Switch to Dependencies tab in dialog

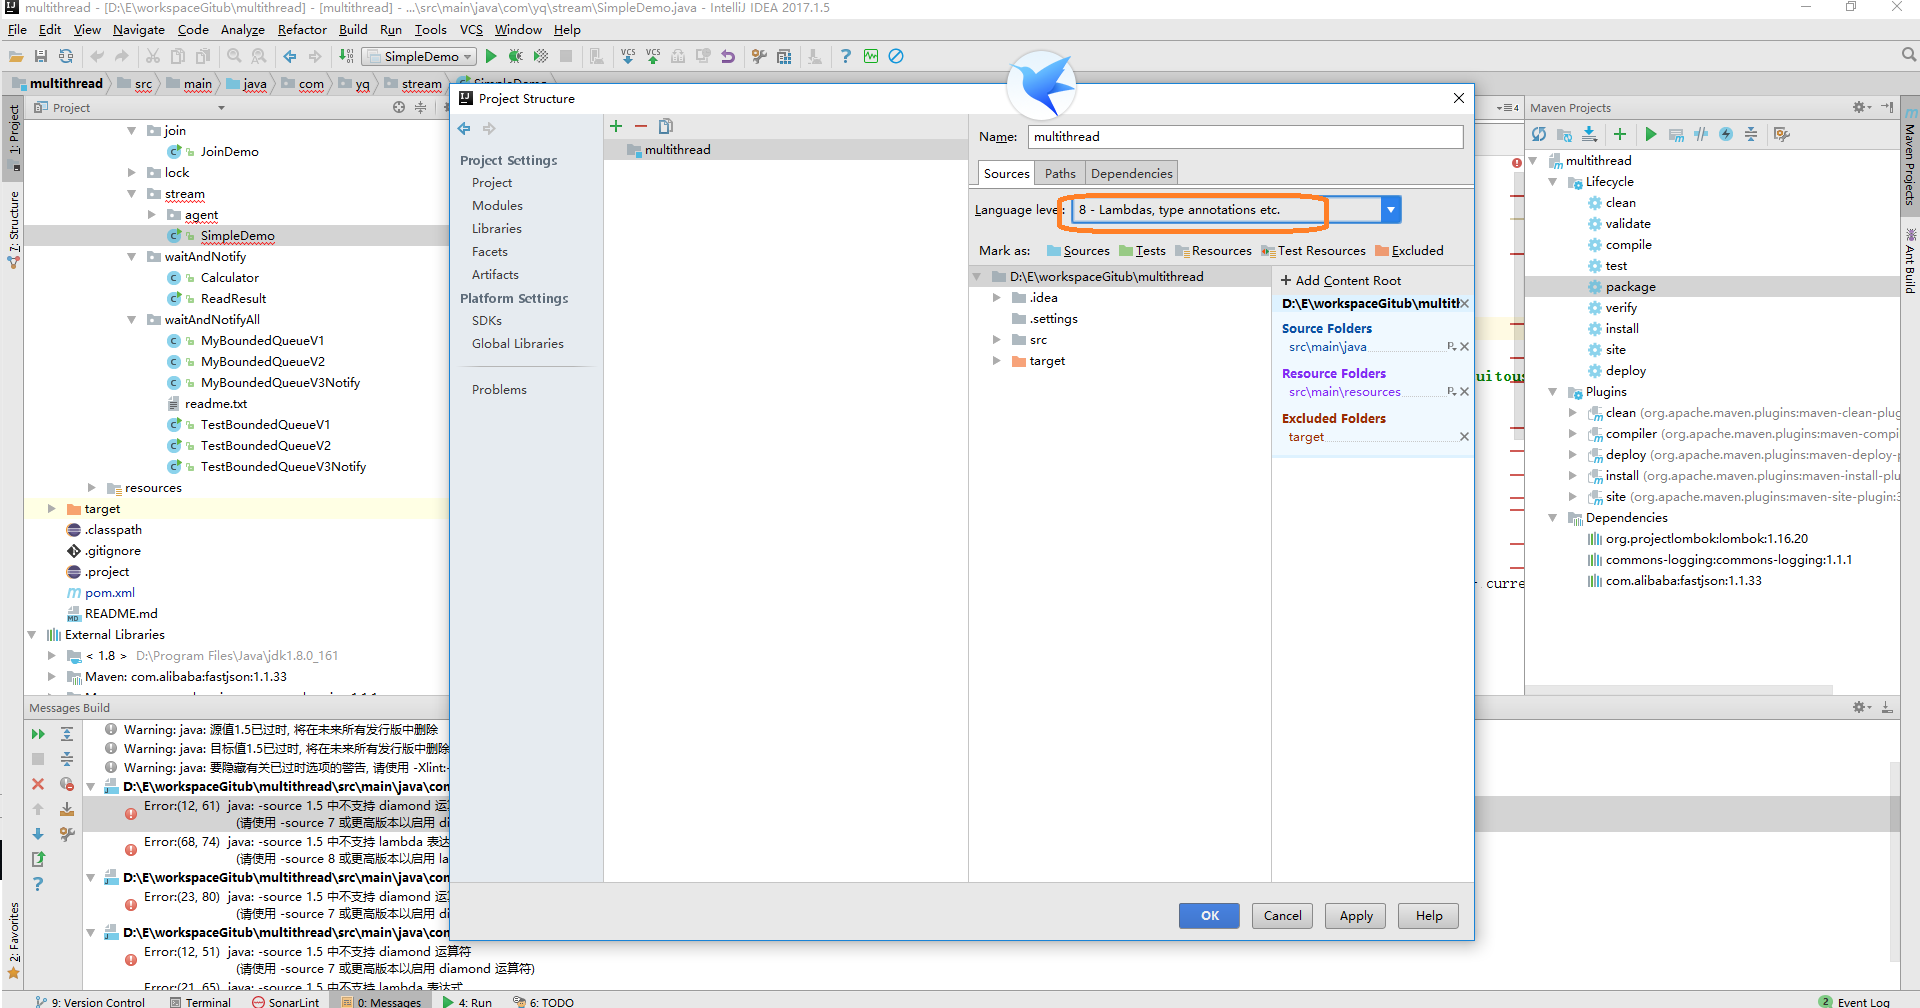1131,174
